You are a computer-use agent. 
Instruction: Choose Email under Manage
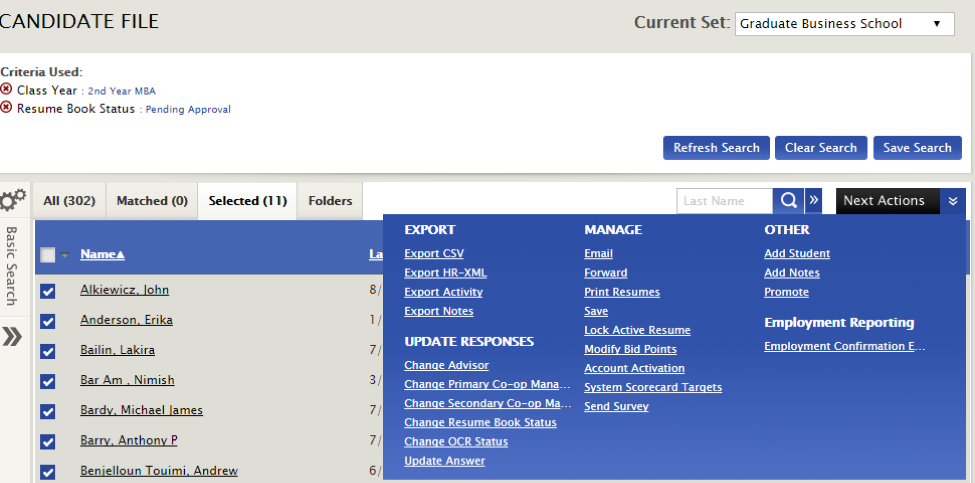click(599, 254)
